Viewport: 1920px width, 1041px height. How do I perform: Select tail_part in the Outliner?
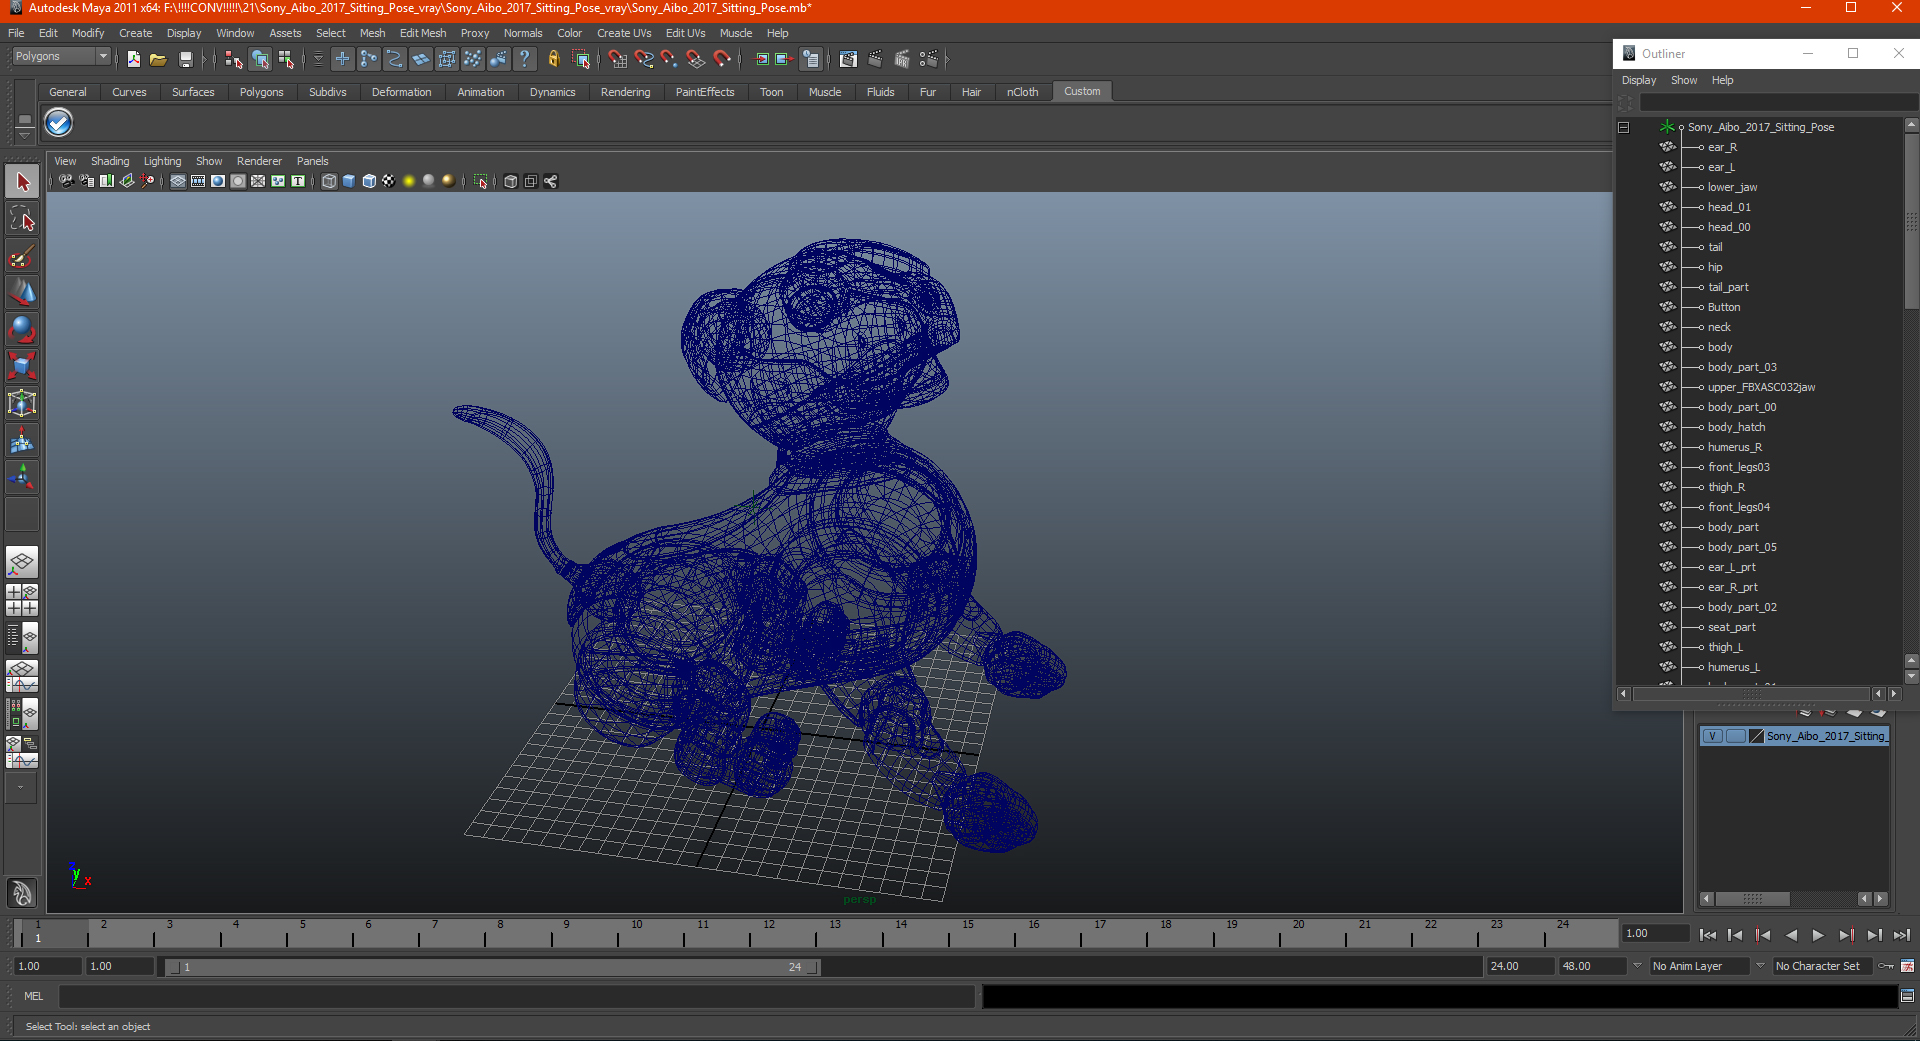(x=1728, y=287)
